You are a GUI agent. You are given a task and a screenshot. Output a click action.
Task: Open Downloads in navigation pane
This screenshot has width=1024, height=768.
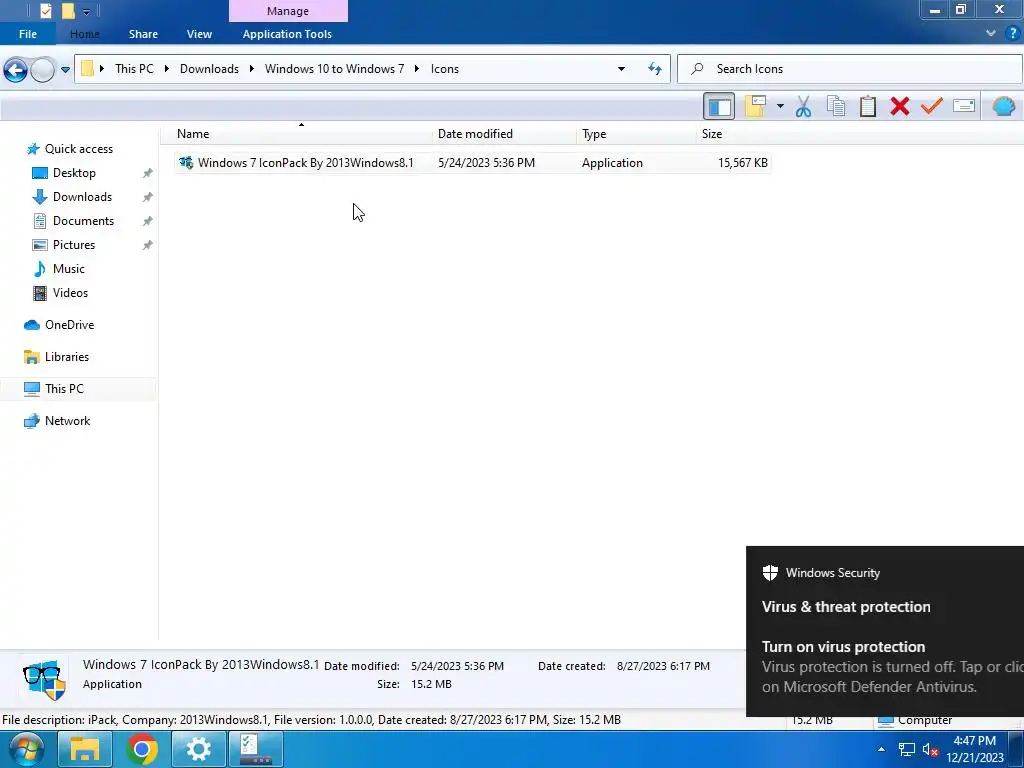coord(82,197)
